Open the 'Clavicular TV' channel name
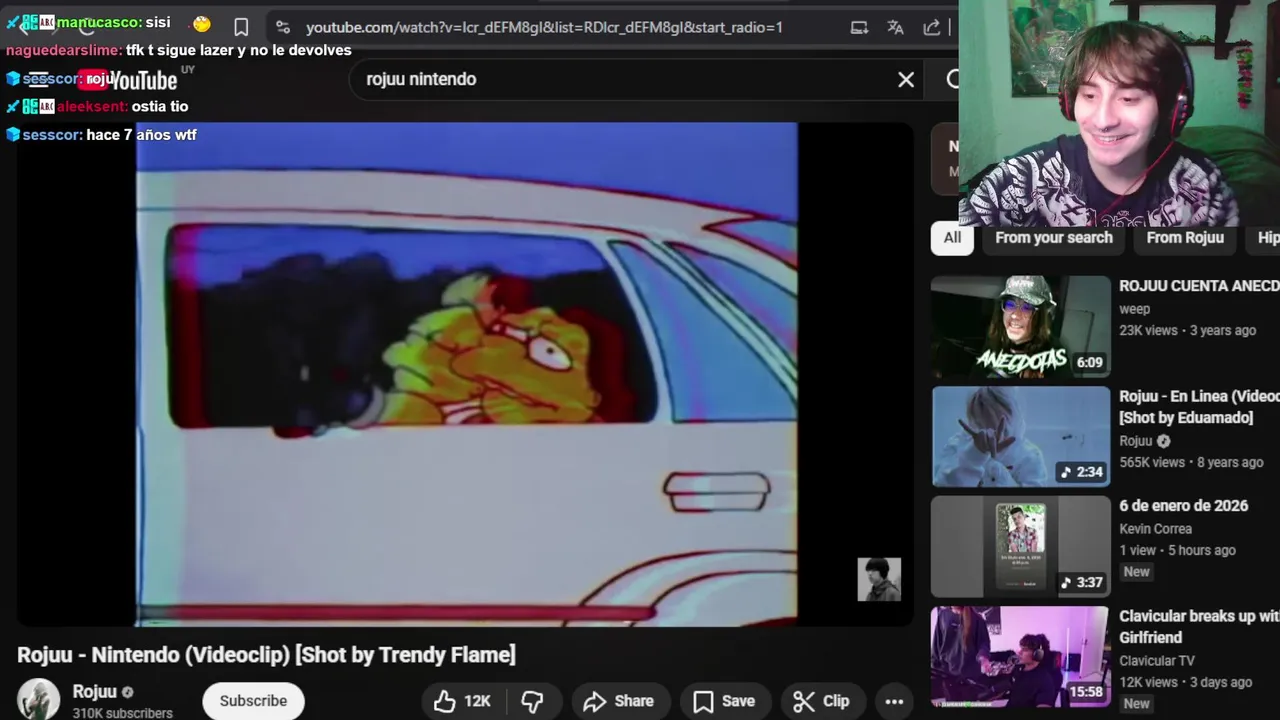Image resolution: width=1280 pixels, height=720 pixels. point(1157,661)
